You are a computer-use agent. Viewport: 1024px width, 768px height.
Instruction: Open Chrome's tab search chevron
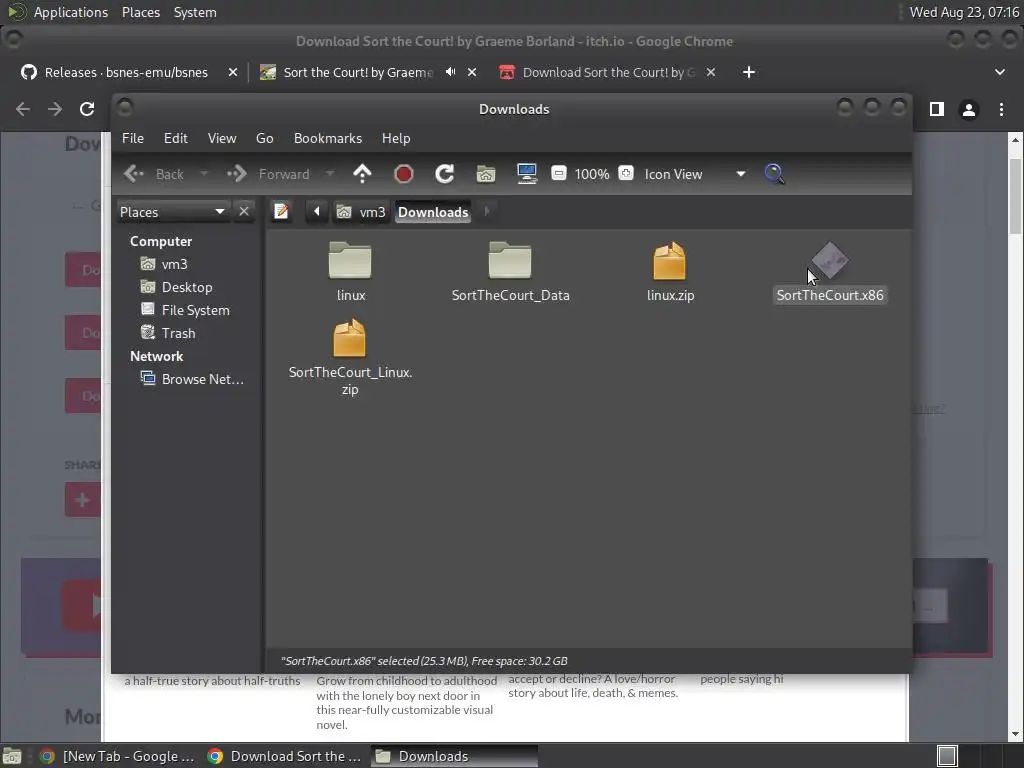(x=1000, y=72)
